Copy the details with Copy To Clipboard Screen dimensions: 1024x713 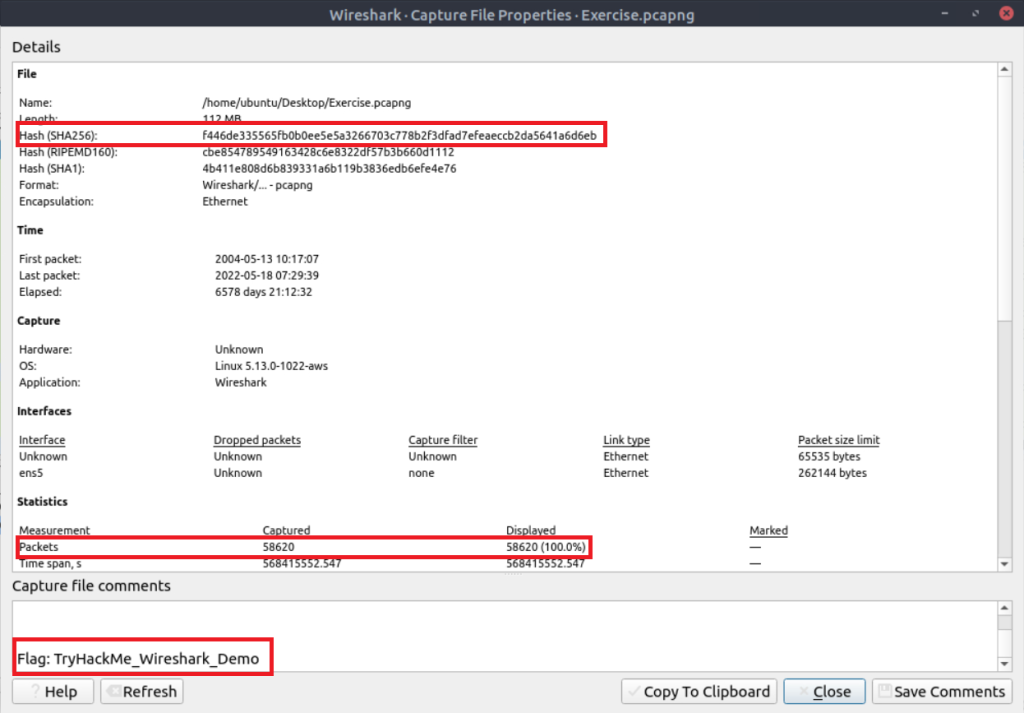[698, 691]
